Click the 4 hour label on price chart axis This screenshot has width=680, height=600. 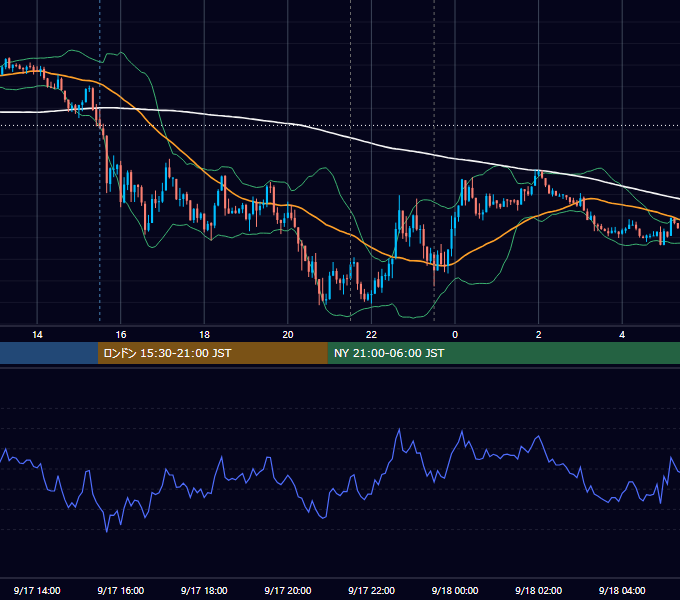point(622,335)
